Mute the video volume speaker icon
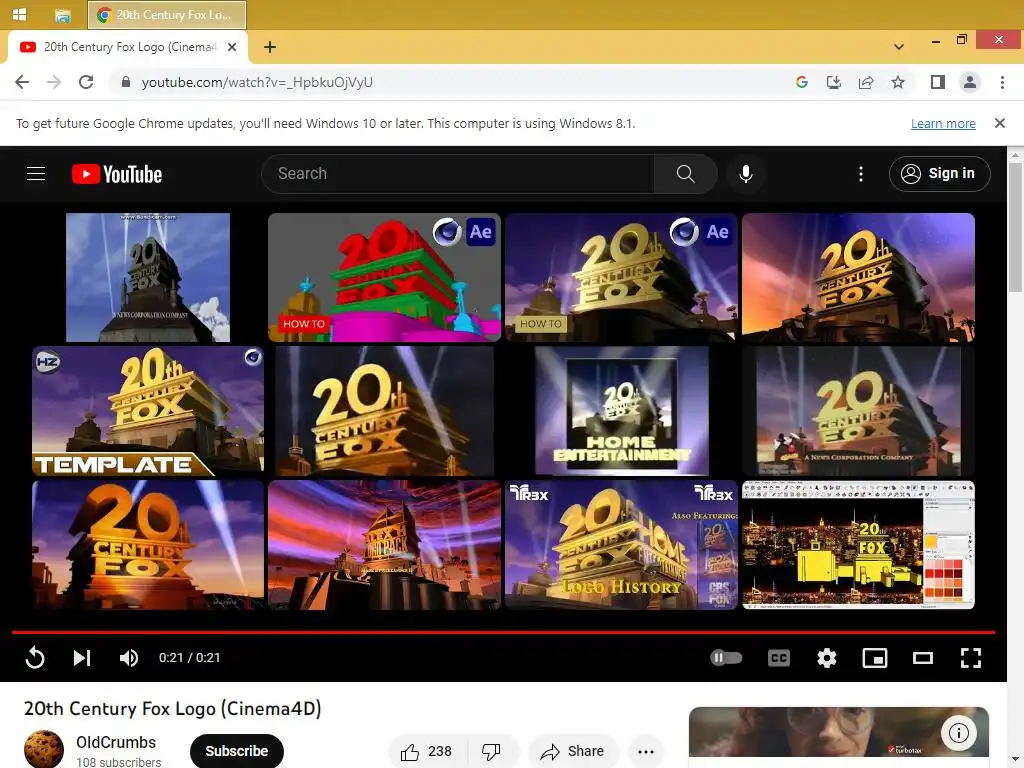This screenshot has width=1024, height=768. point(129,658)
